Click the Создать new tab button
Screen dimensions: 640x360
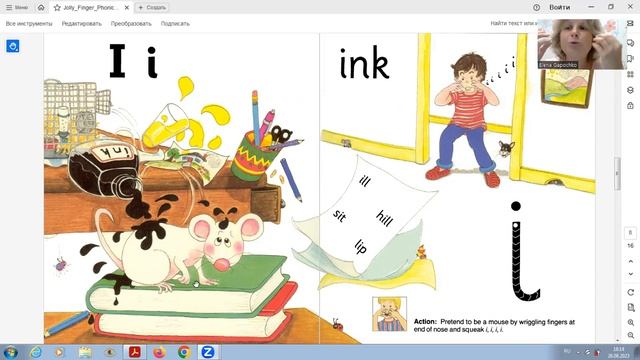point(152,7)
